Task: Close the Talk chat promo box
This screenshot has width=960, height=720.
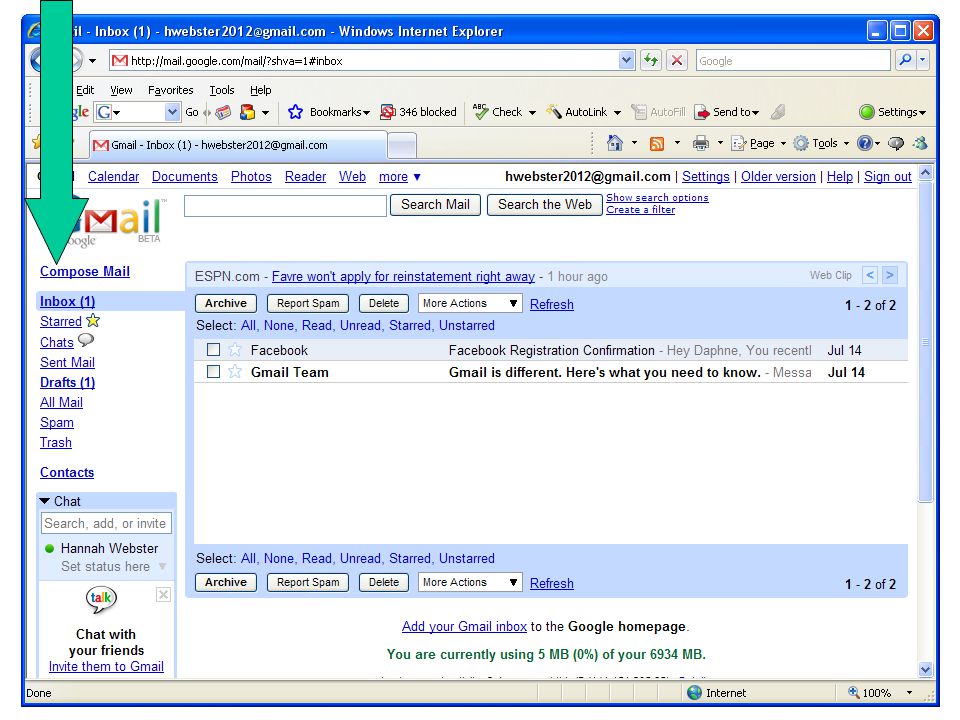Action: 163,594
